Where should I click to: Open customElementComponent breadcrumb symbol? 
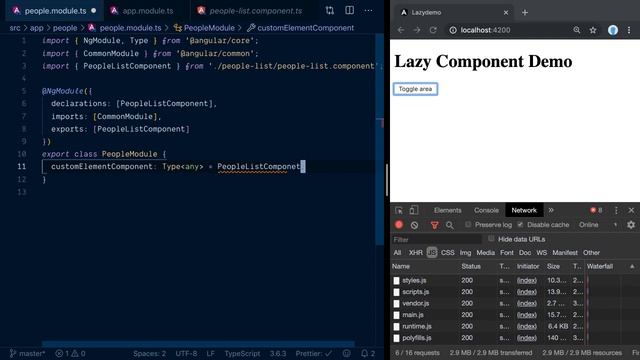coord(300,28)
